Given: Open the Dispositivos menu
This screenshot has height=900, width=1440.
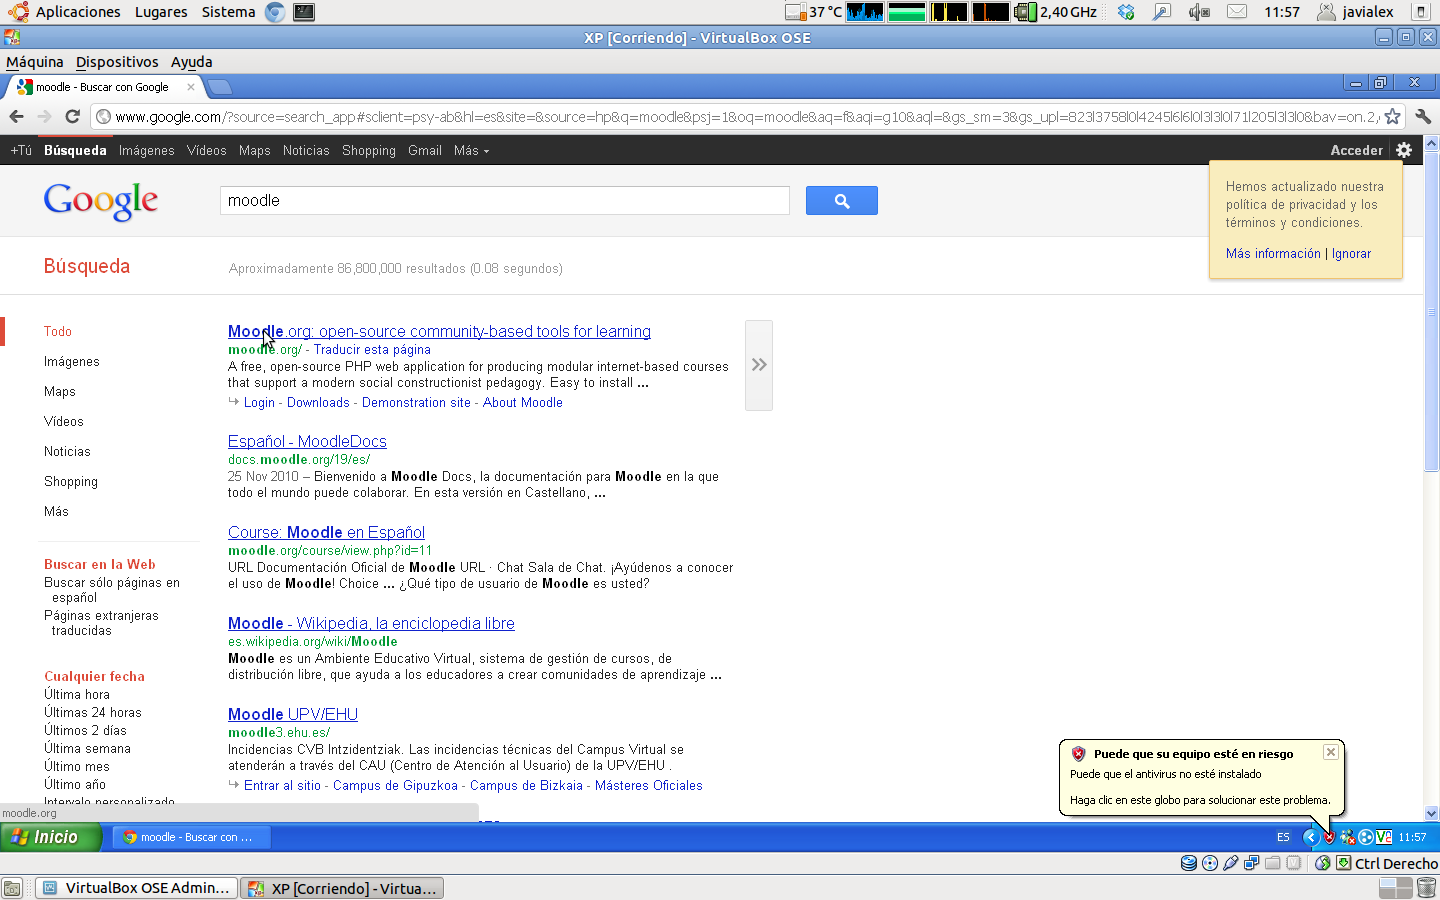Looking at the screenshot, I should pos(117,62).
